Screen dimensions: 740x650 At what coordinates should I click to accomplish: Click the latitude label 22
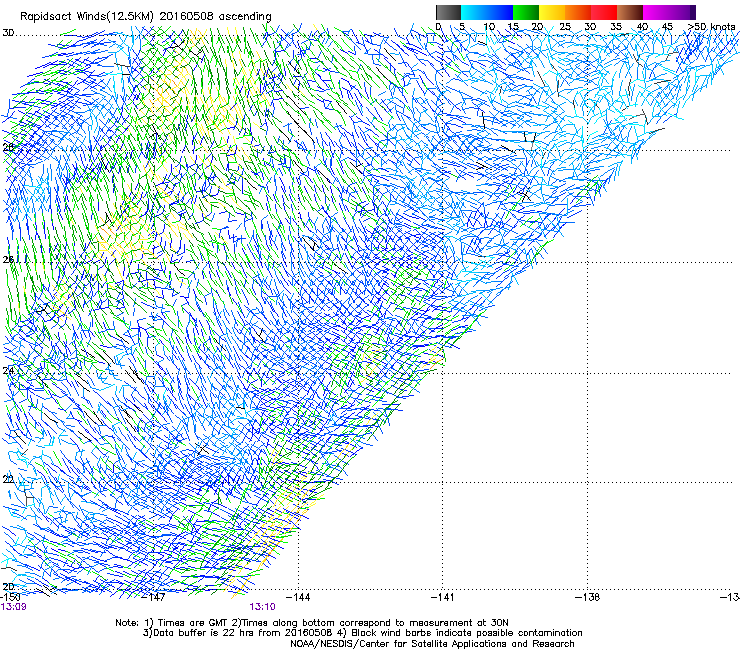click(x=8, y=479)
